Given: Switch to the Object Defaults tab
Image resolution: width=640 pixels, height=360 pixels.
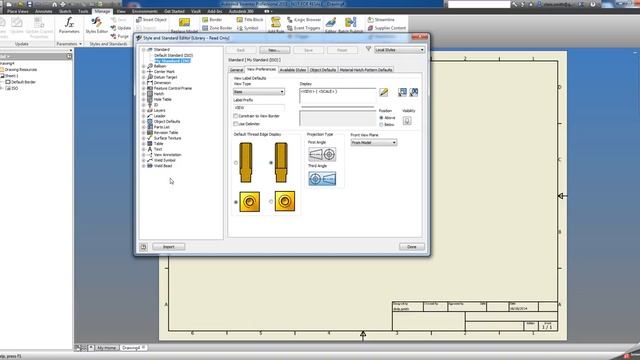Looking at the screenshot, I should tap(322, 70).
